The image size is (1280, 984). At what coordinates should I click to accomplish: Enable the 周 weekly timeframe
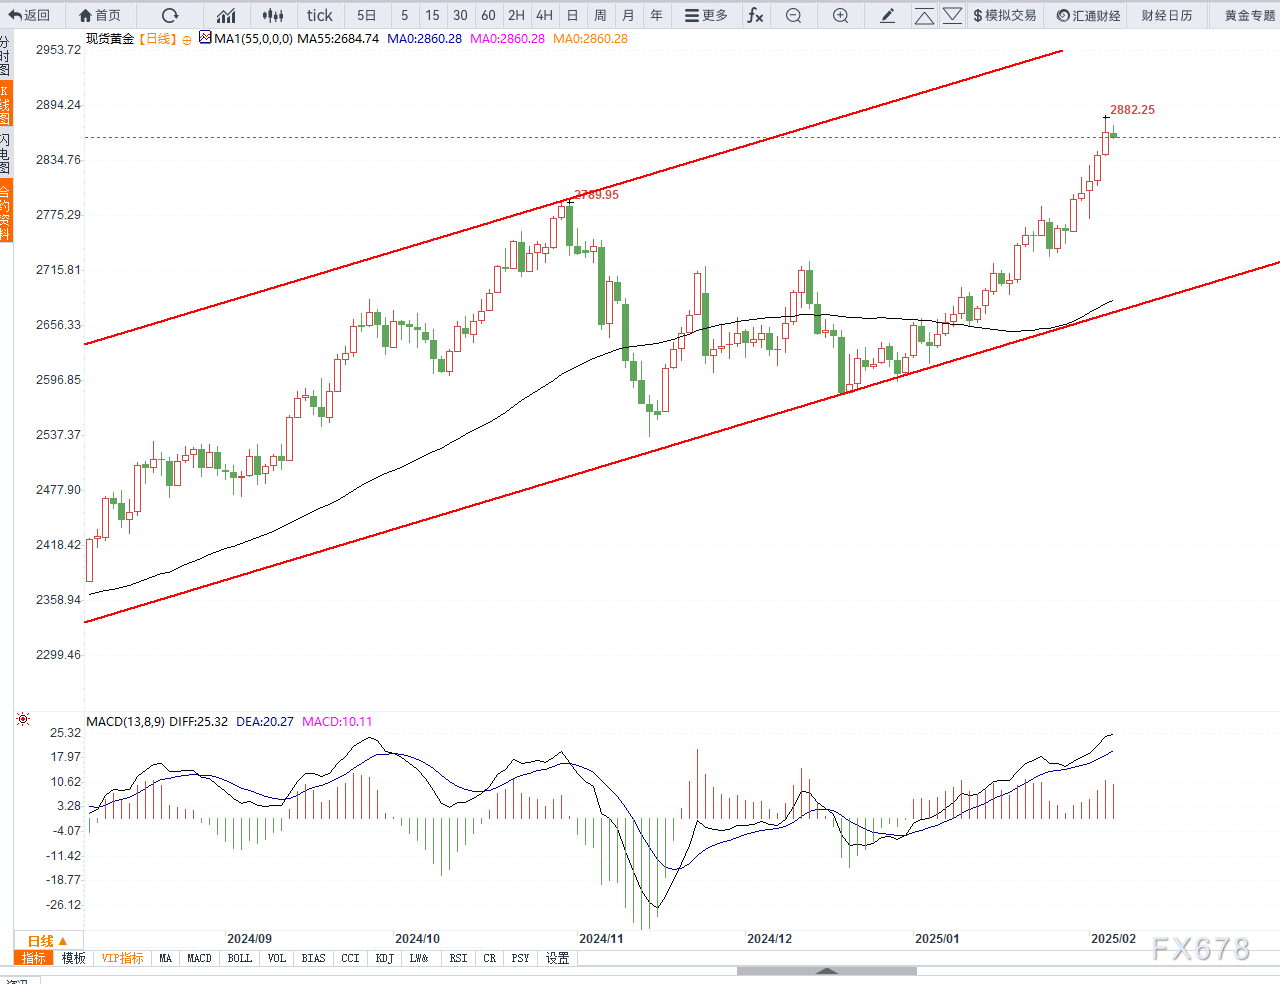[600, 15]
